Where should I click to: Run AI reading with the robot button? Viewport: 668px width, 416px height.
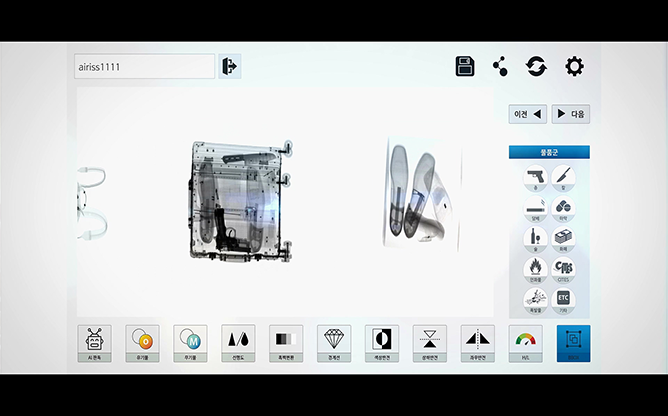click(x=95, y=344)
